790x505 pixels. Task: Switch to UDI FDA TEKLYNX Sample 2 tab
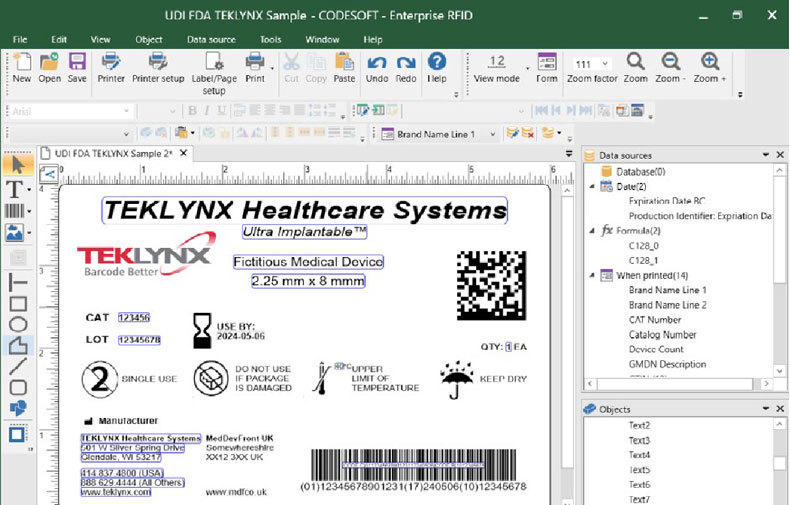click(112, 153)
